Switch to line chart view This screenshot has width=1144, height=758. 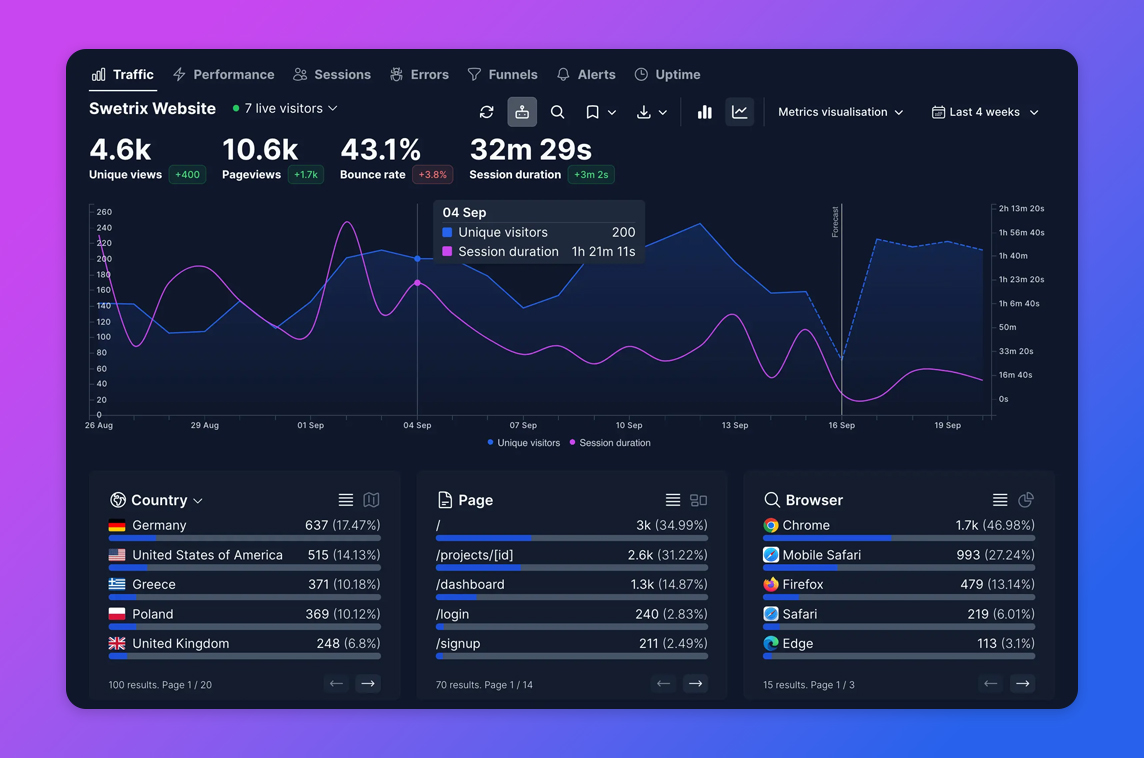point(739,112)
